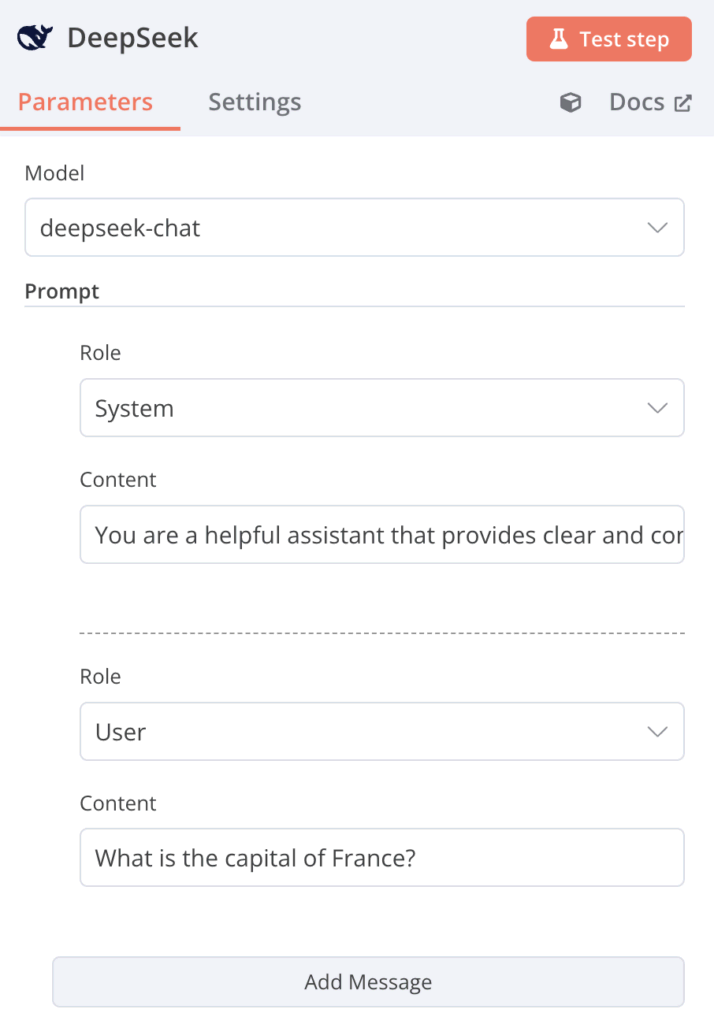The image size is (714, 1024).
Task: Expand the first Role dropdown set to System
Action: point(380,408)
